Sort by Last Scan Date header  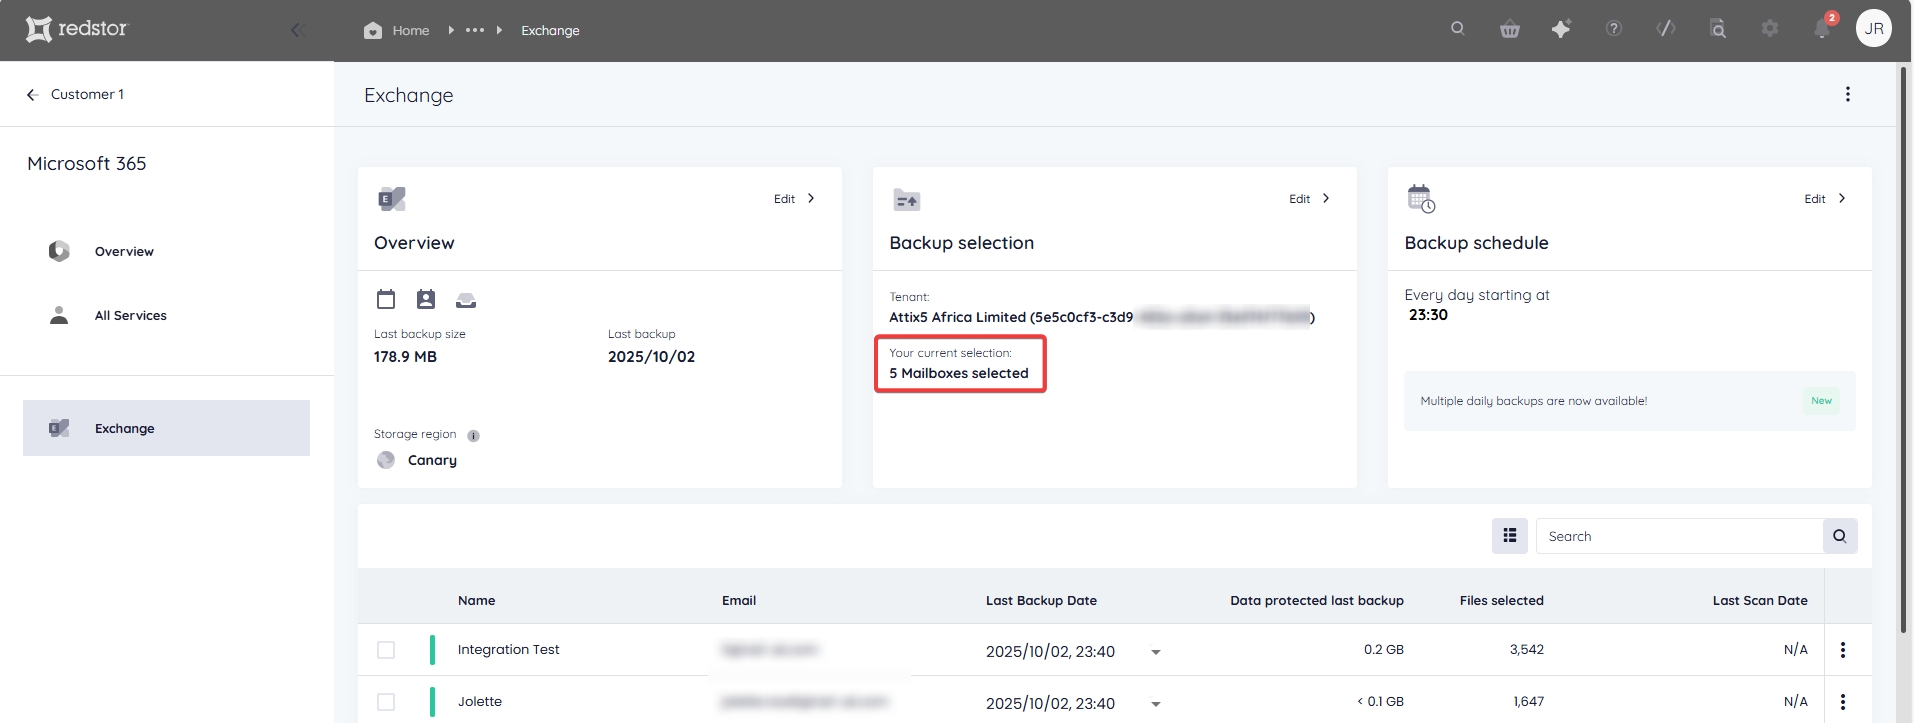(1760, 601)
